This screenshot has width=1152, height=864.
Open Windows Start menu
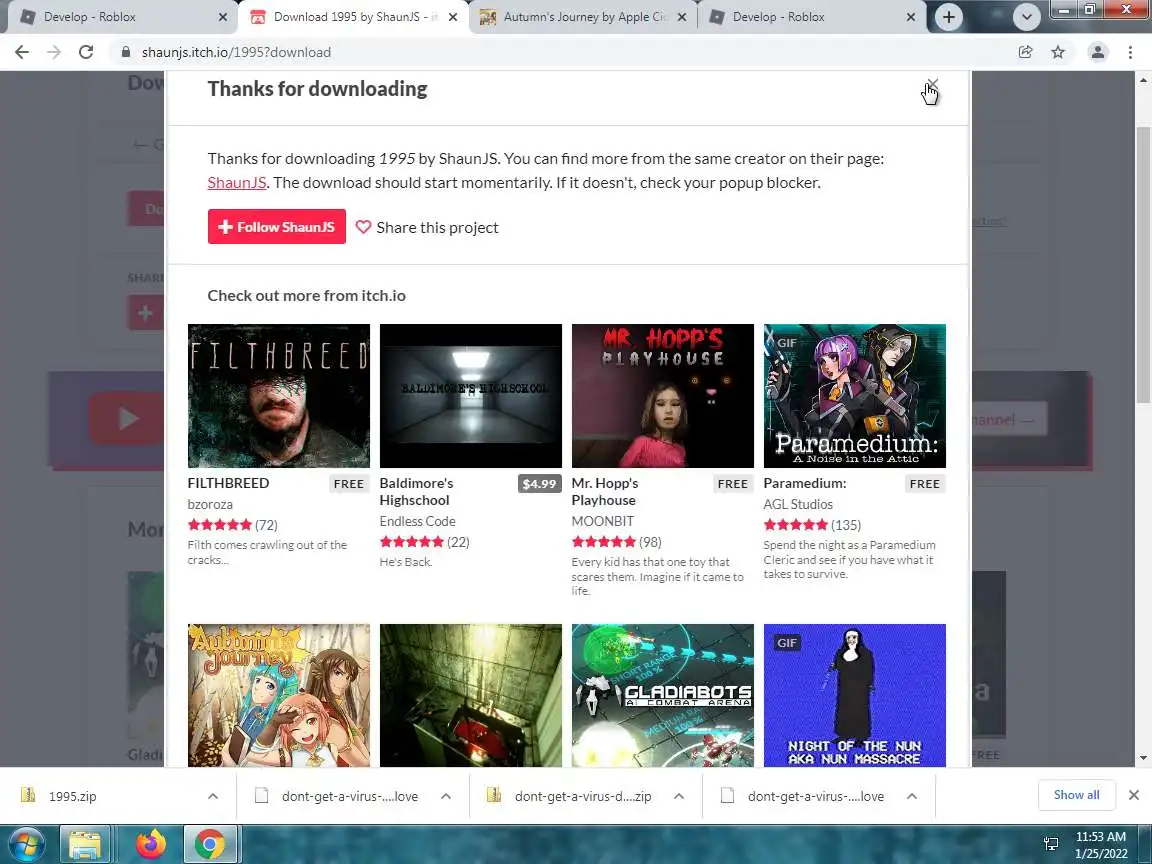pos(27,843)
